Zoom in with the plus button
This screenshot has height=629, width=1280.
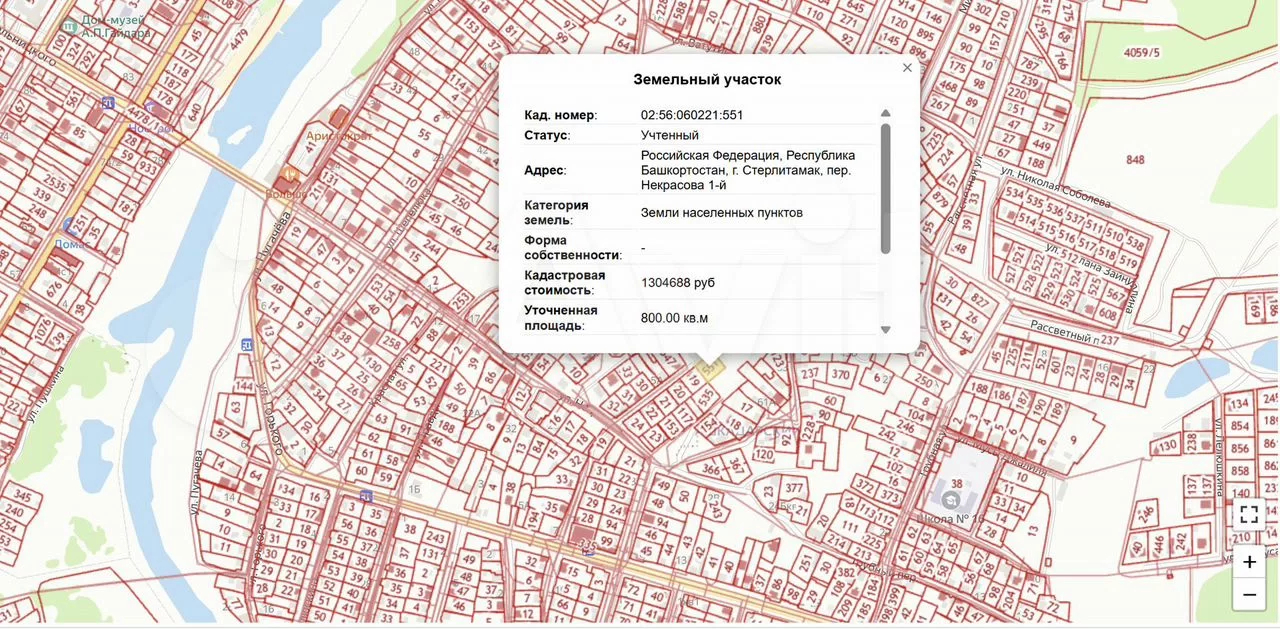coord(1249,562)
